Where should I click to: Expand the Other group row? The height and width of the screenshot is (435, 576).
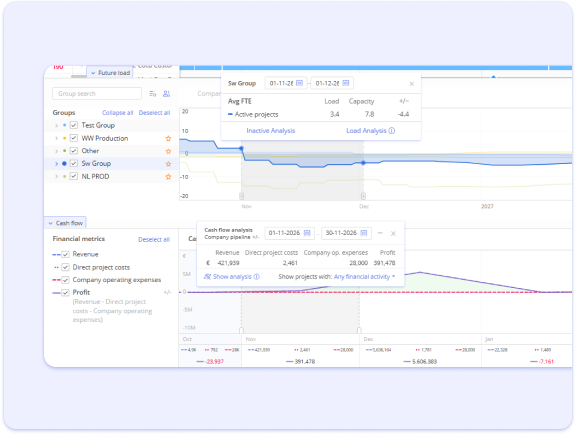coord(56,151)
